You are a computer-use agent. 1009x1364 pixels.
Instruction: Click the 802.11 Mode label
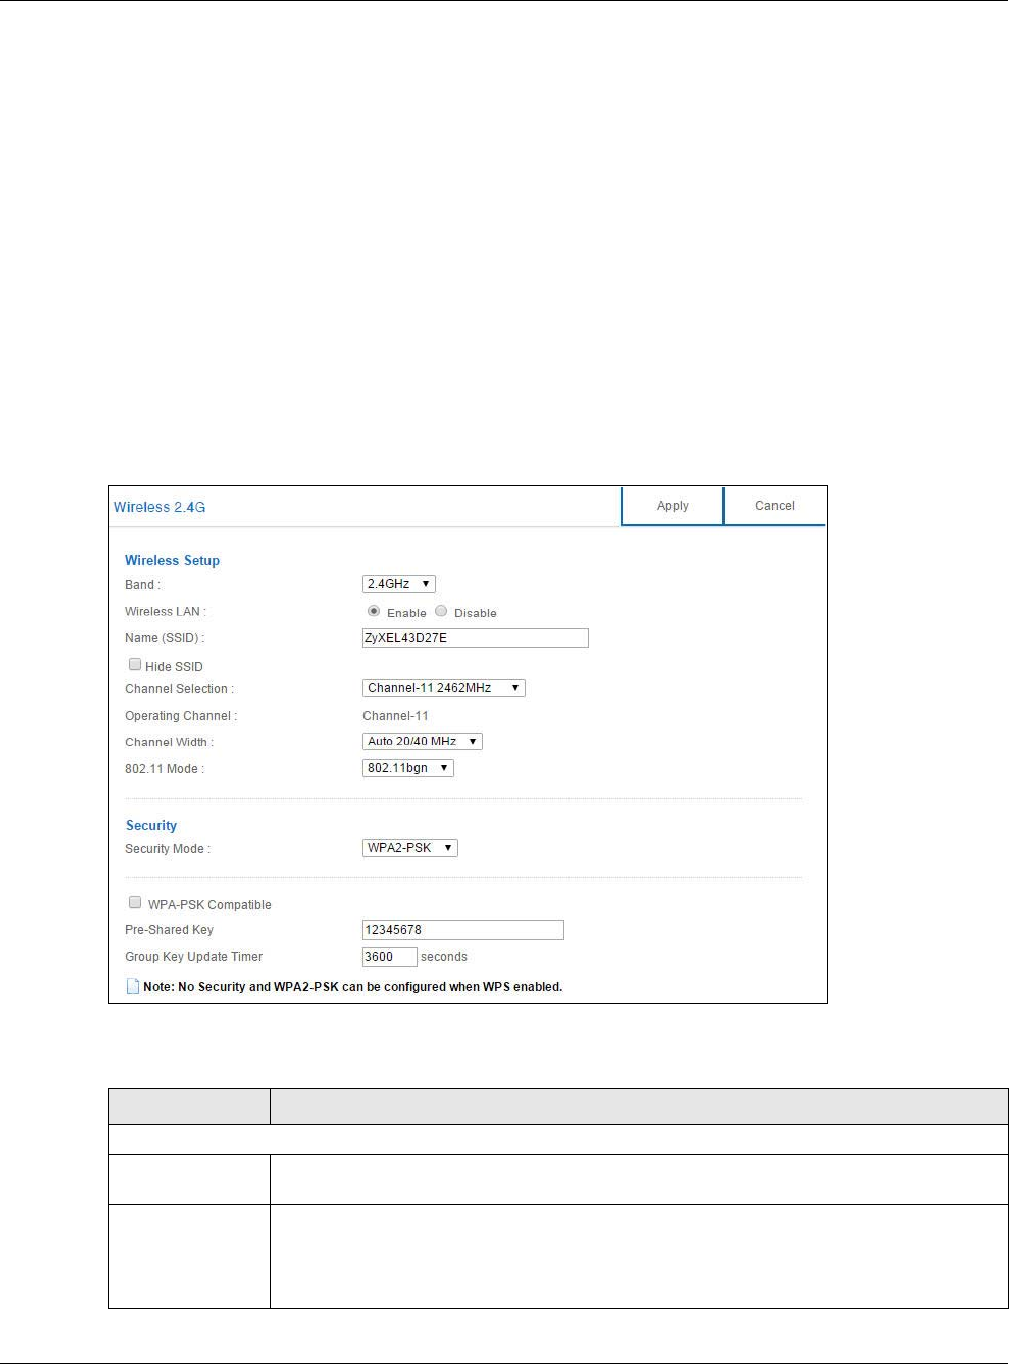click(x=164, y=769)
